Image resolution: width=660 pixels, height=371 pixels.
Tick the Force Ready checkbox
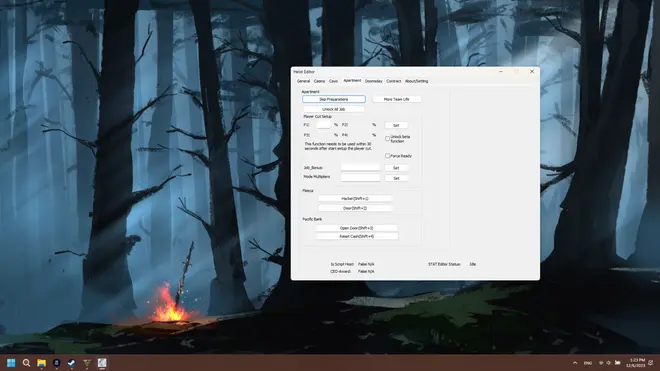(387, 156)
